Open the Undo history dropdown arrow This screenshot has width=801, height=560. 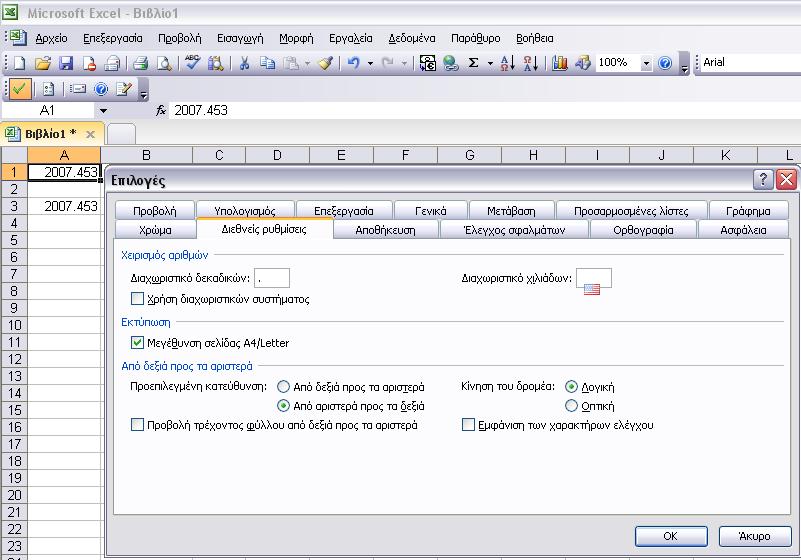(370, 63)
